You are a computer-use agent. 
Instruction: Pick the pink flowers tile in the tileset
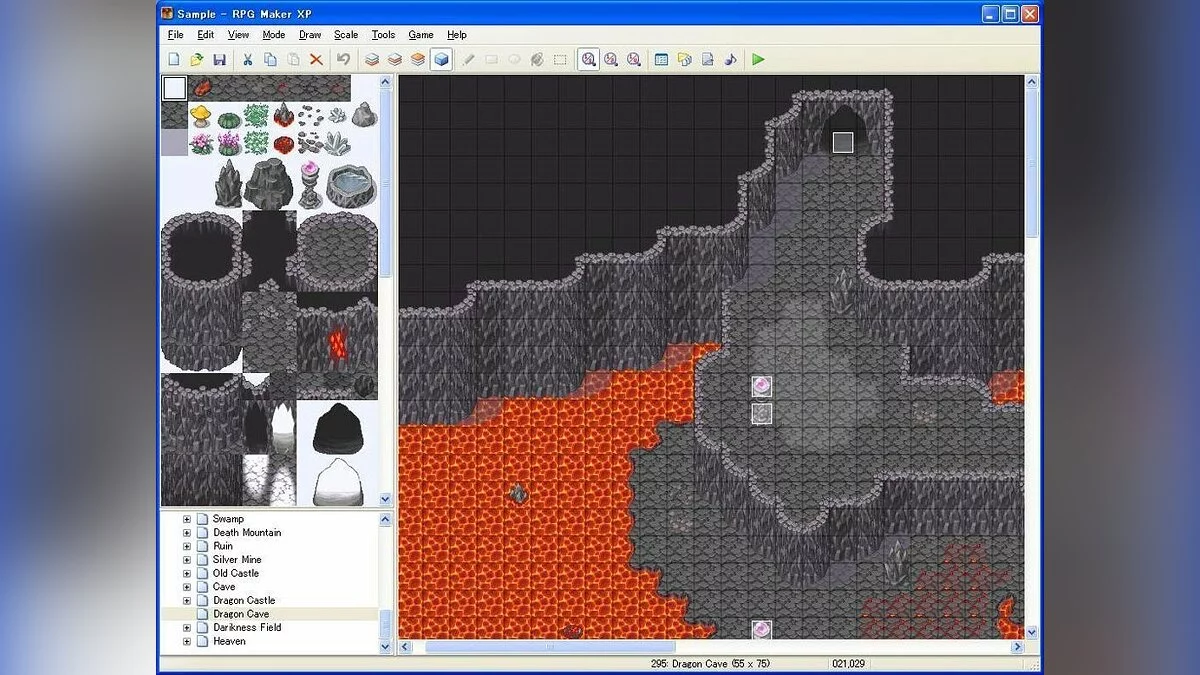[x=201, y=142]
